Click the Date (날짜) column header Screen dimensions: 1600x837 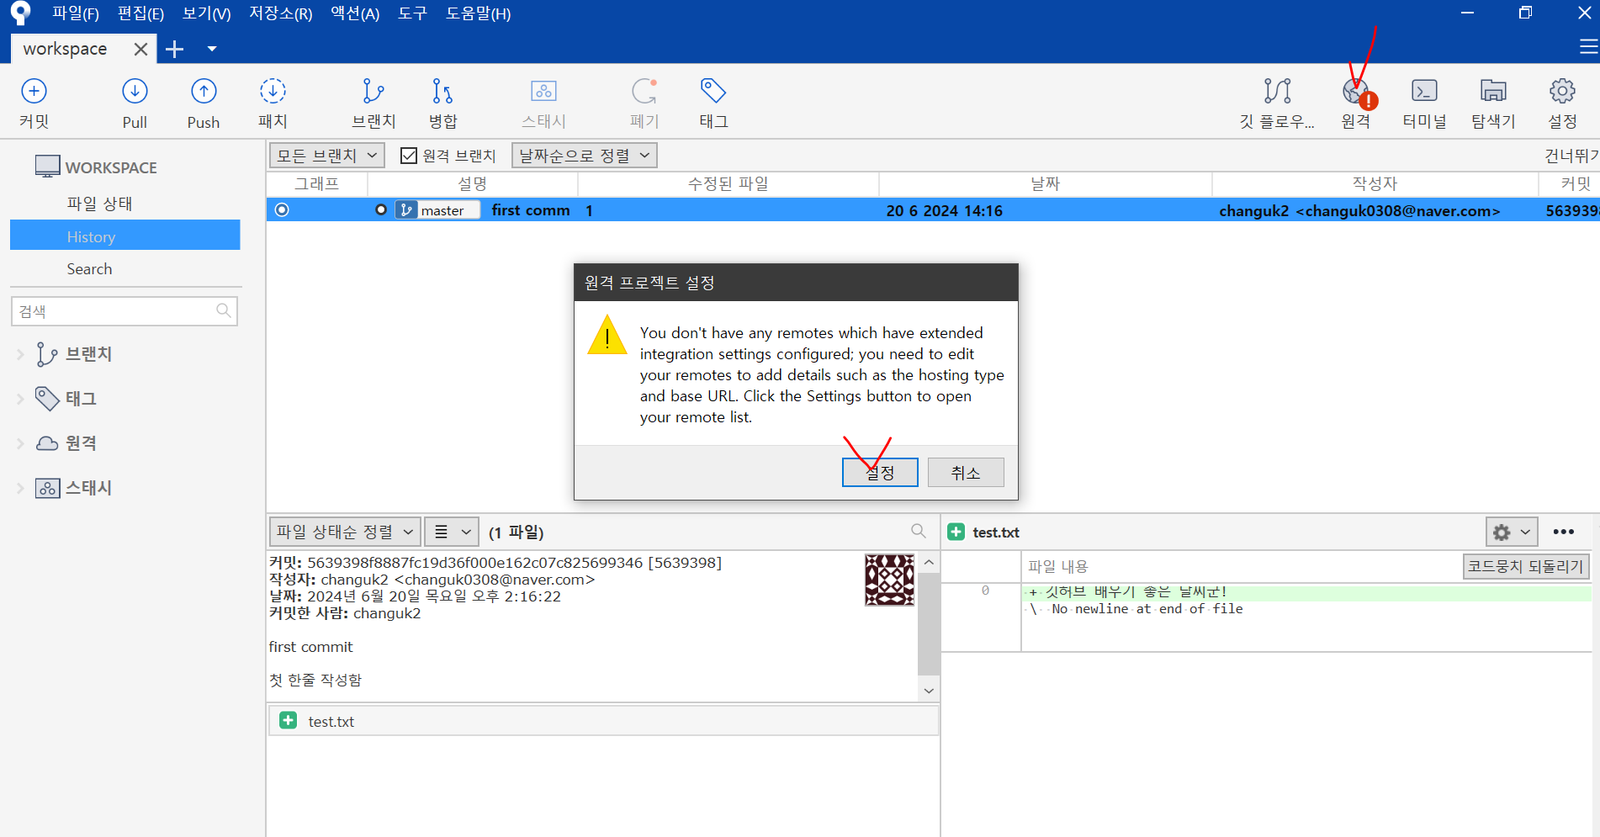coord(1045,184)
